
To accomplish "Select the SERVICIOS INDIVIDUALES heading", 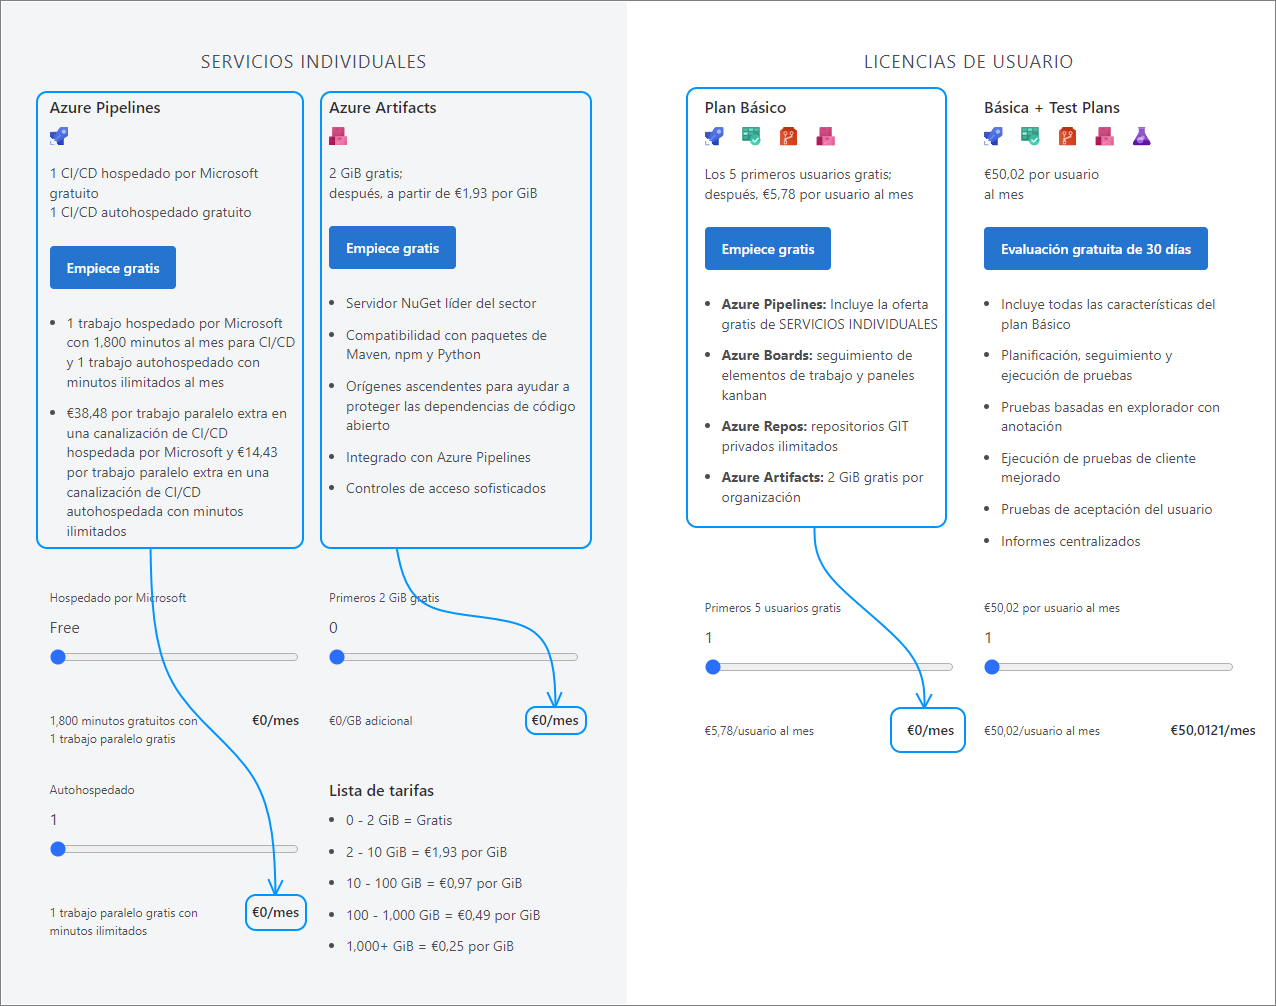I will (313, 62).
